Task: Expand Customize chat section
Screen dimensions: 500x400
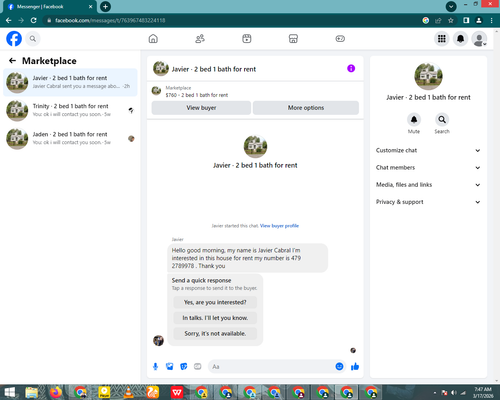Action: 428,150
